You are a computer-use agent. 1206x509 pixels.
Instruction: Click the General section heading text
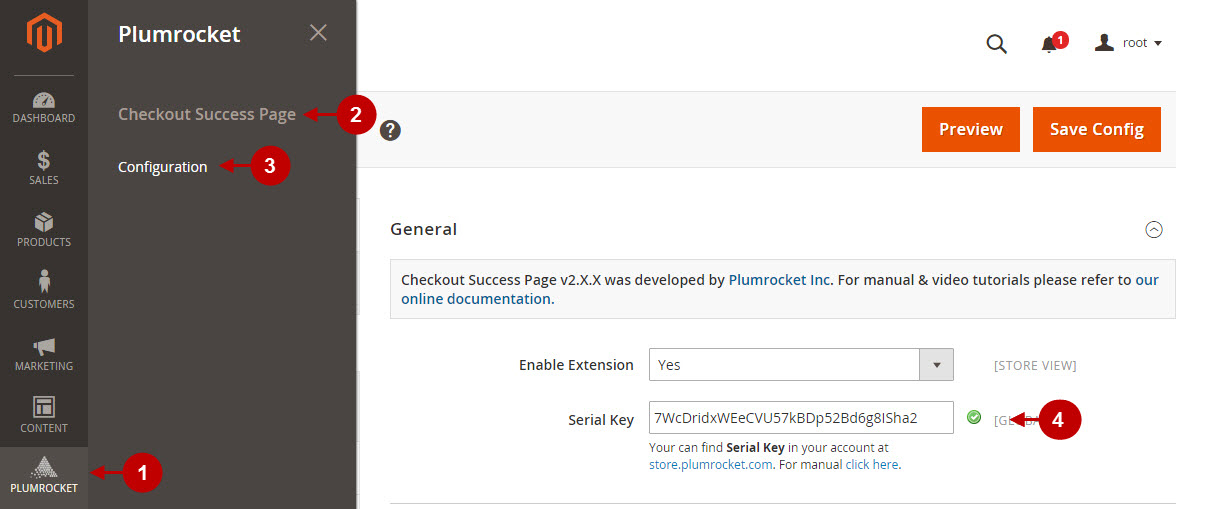coord(423,229)
